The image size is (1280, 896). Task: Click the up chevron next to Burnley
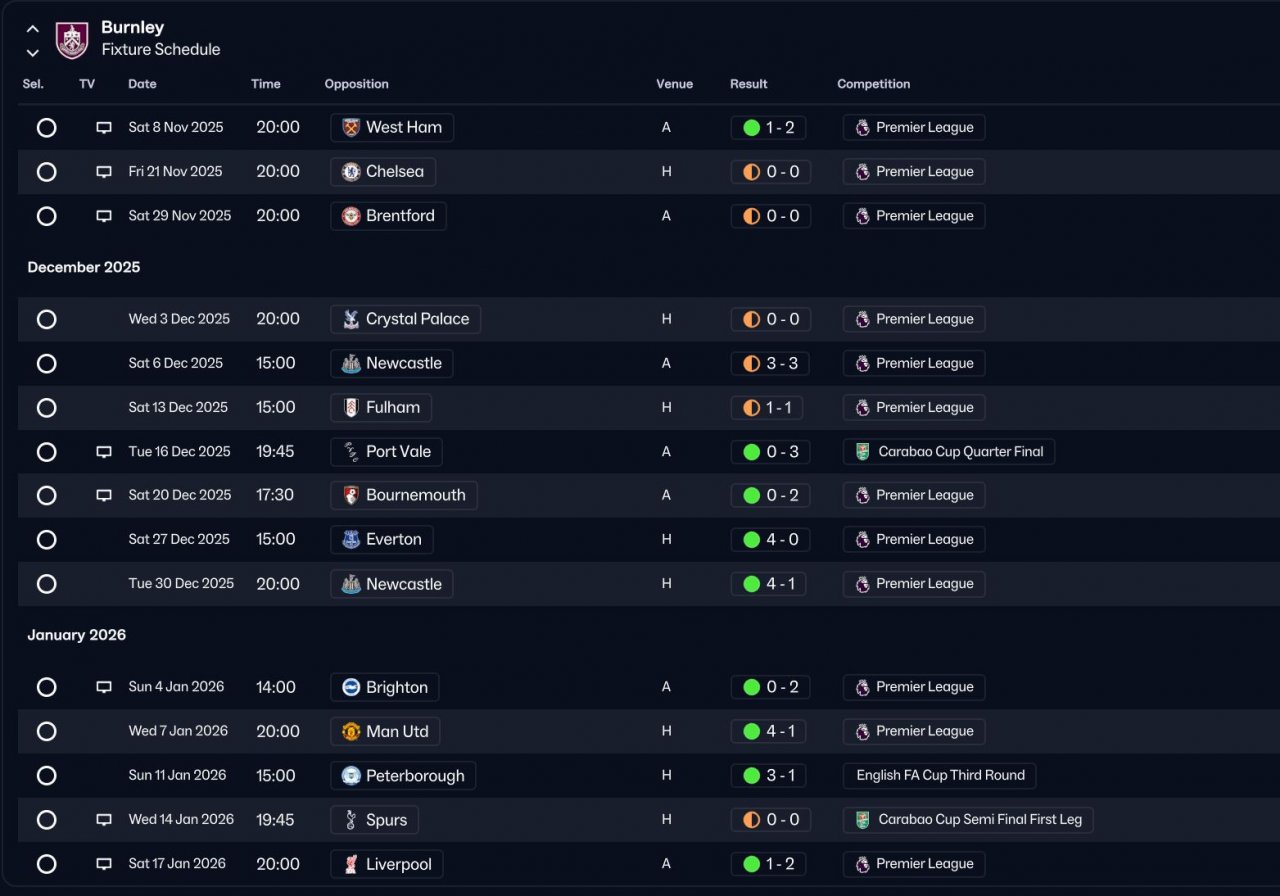(x=33, y=29)
